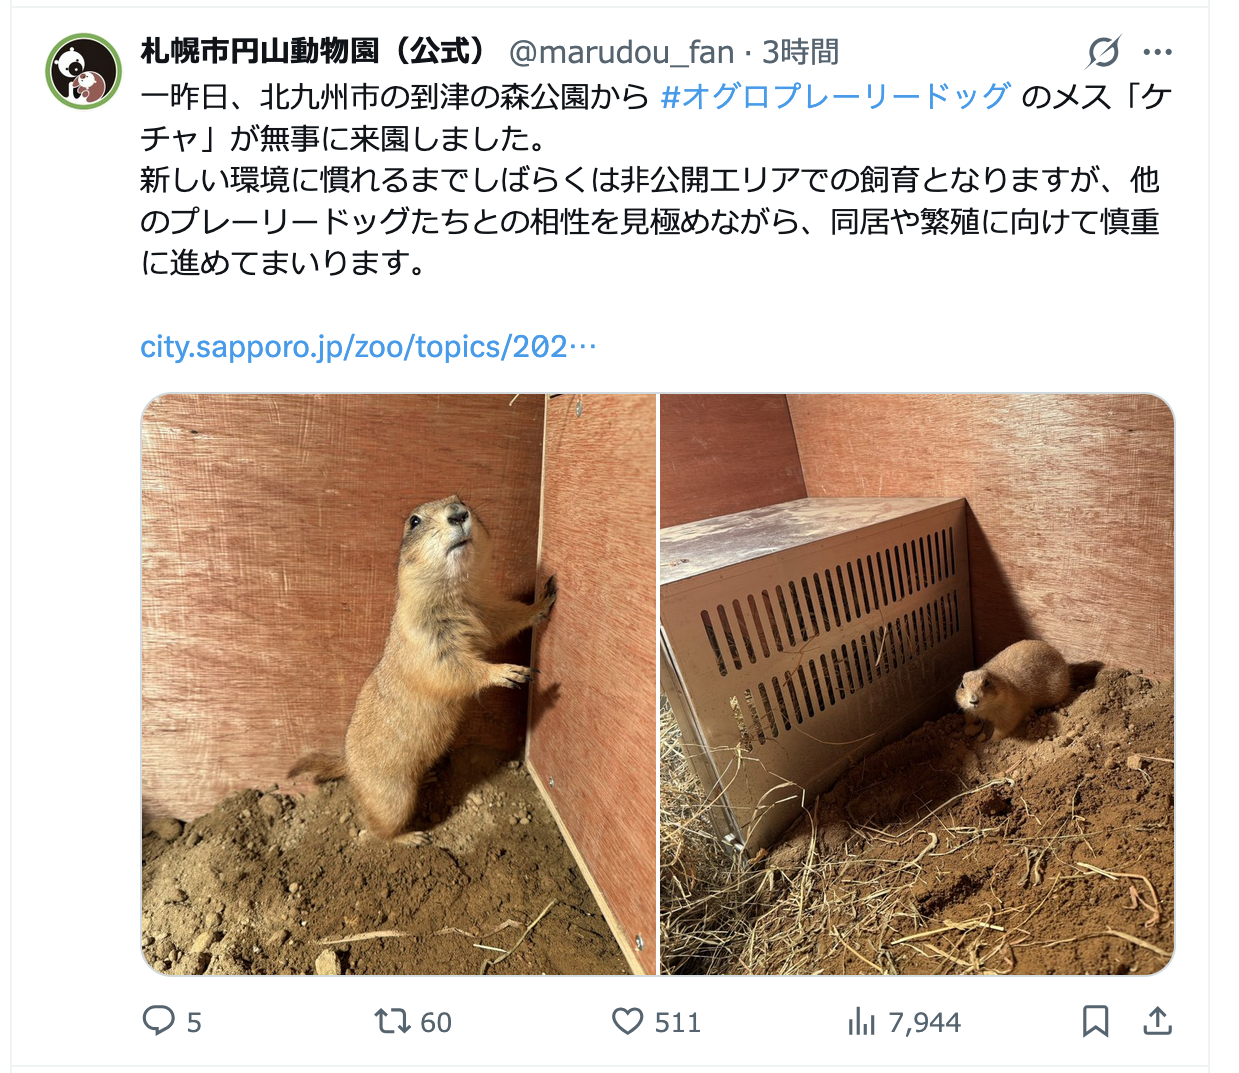Open the city.sapporo.jp/zoo/topics link
The image size is (1239, 1073).
[368, 346]
